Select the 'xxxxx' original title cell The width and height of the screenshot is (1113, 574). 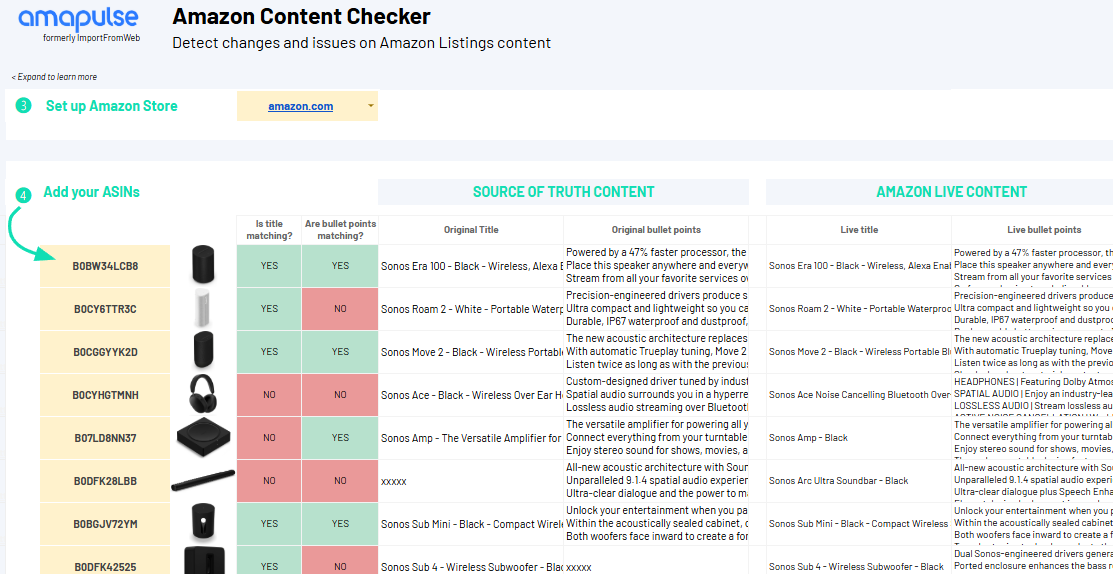tap(471, 481)
